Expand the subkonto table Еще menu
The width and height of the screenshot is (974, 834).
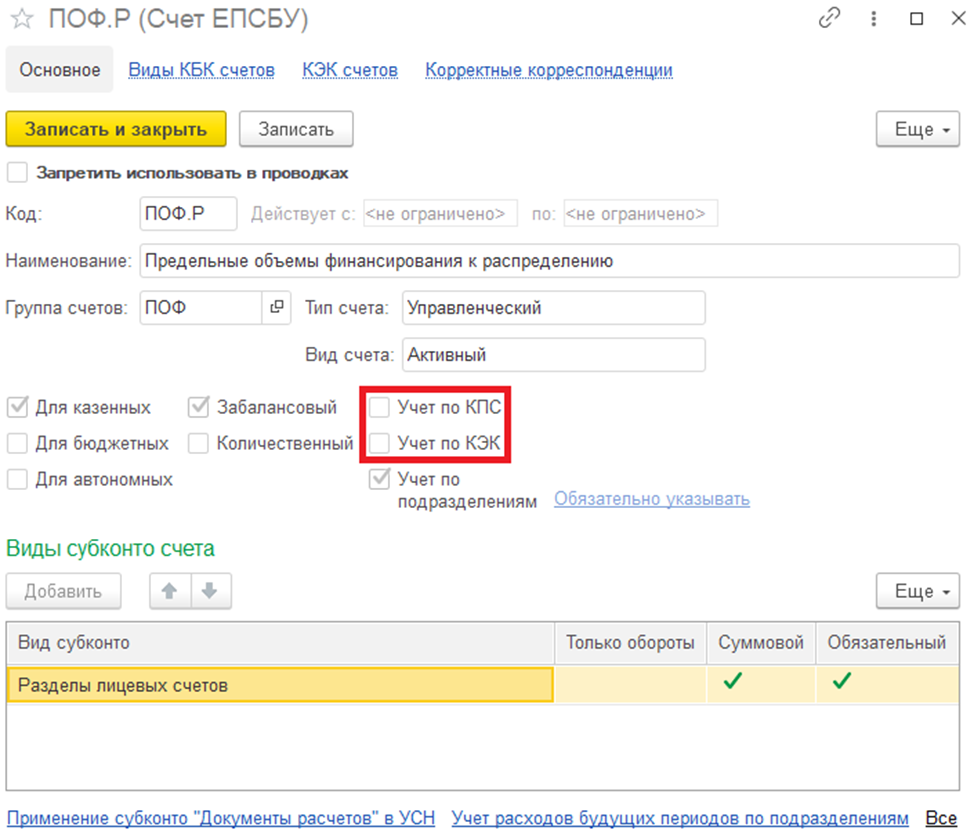tap(917, 591)
